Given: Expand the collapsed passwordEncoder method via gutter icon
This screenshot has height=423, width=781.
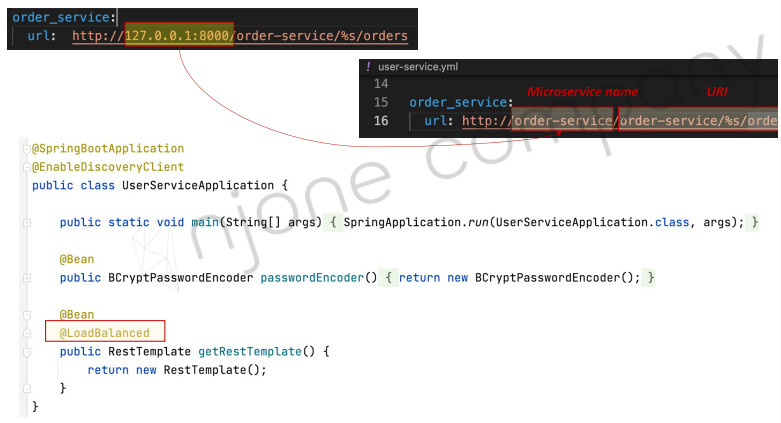Looking at the screenshot, I should coord(27,278).
